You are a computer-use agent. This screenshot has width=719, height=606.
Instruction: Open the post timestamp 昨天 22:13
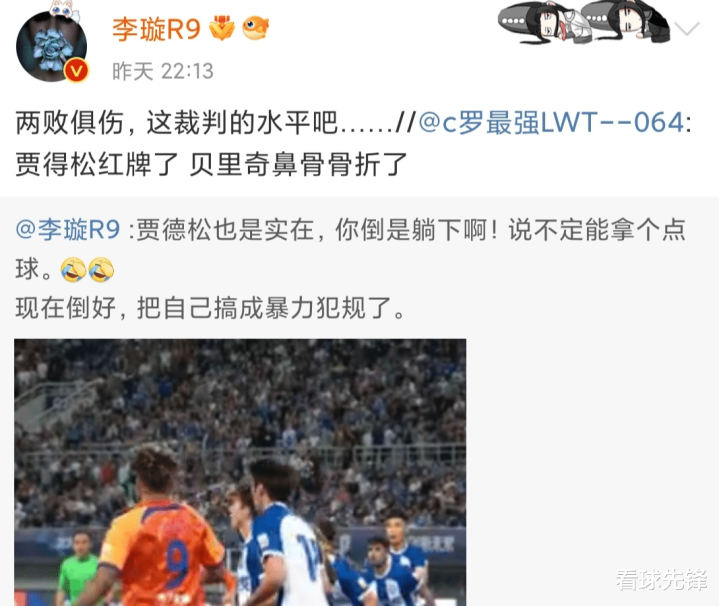tap(163, 72)
